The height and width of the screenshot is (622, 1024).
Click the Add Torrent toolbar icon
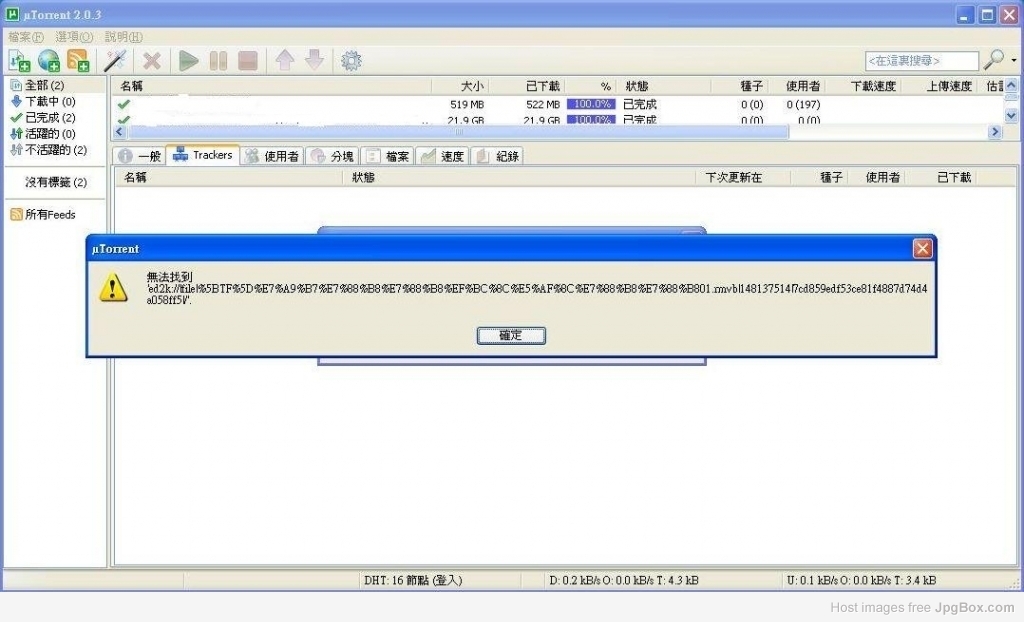click(20, 61)
